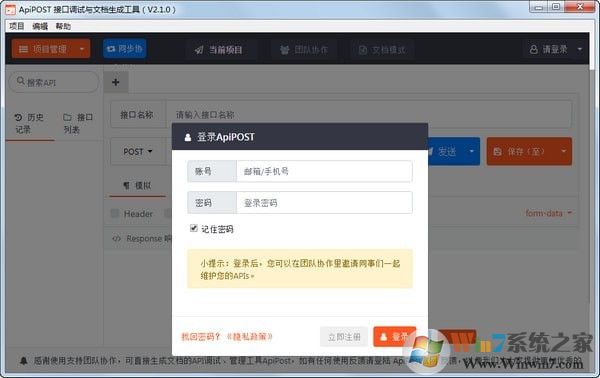Open the 隐私政策 link

(x=249, y=336)
